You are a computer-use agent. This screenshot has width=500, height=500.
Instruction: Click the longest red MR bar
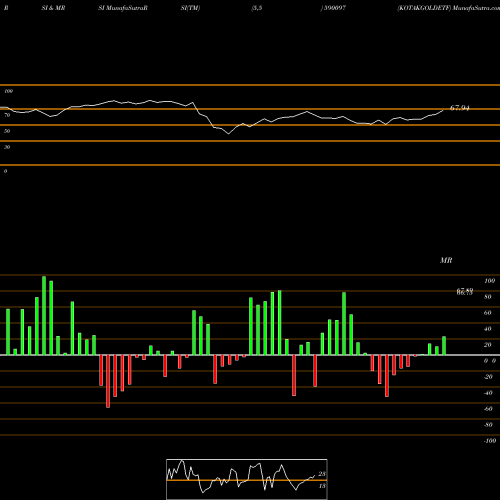(x=108, y=381)
